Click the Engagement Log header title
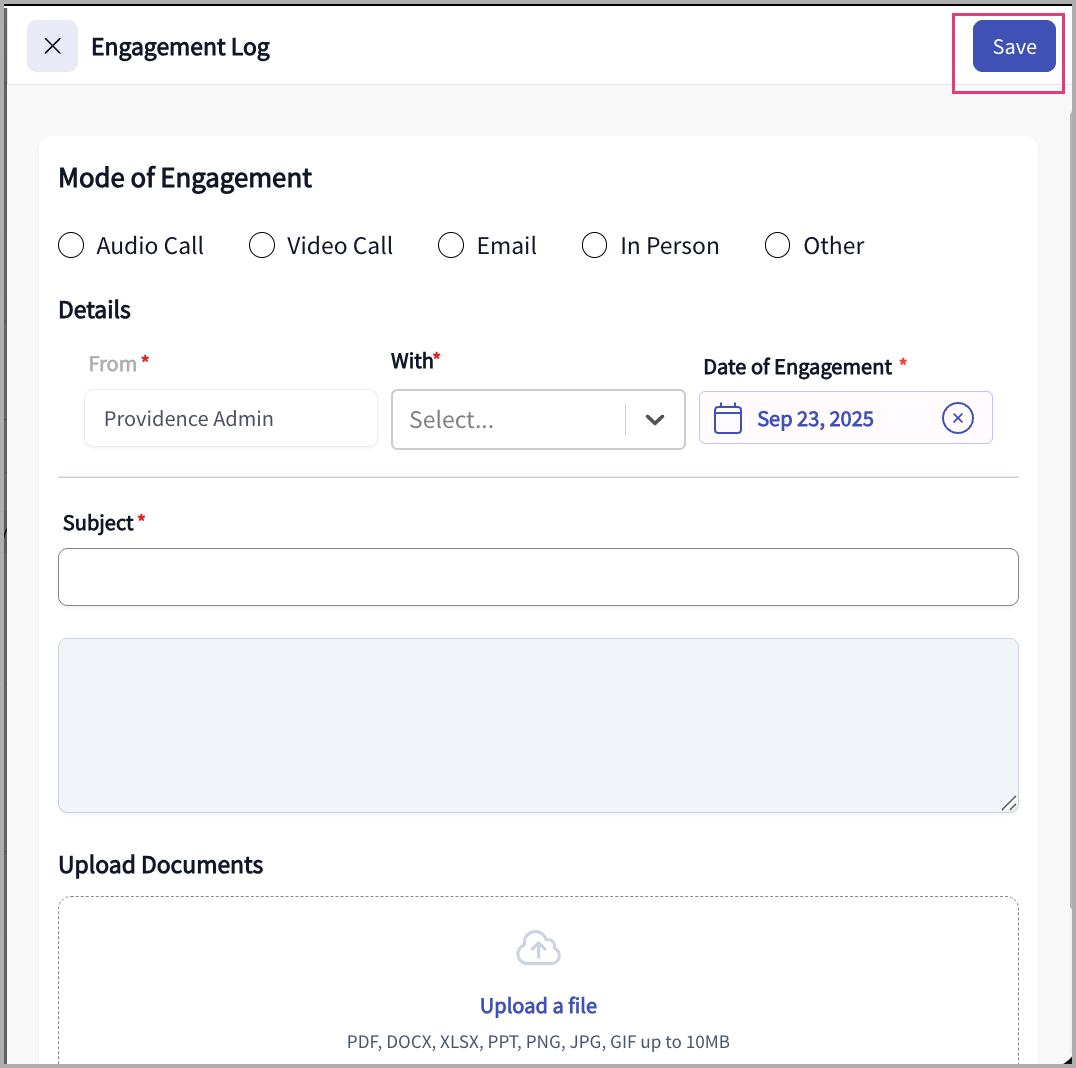 180,47
